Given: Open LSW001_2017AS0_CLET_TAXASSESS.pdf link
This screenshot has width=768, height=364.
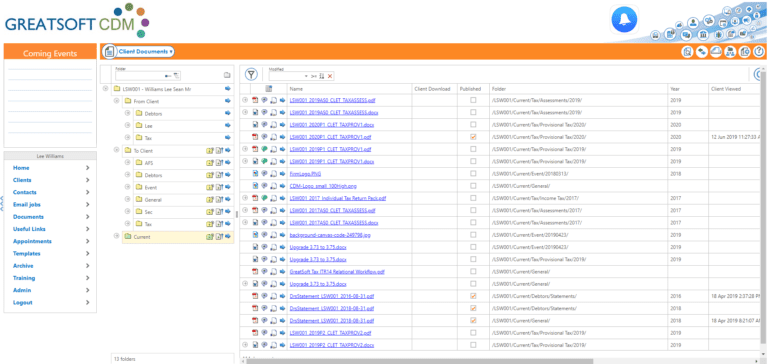Looking at the screenshot, I should coord(333,210).
